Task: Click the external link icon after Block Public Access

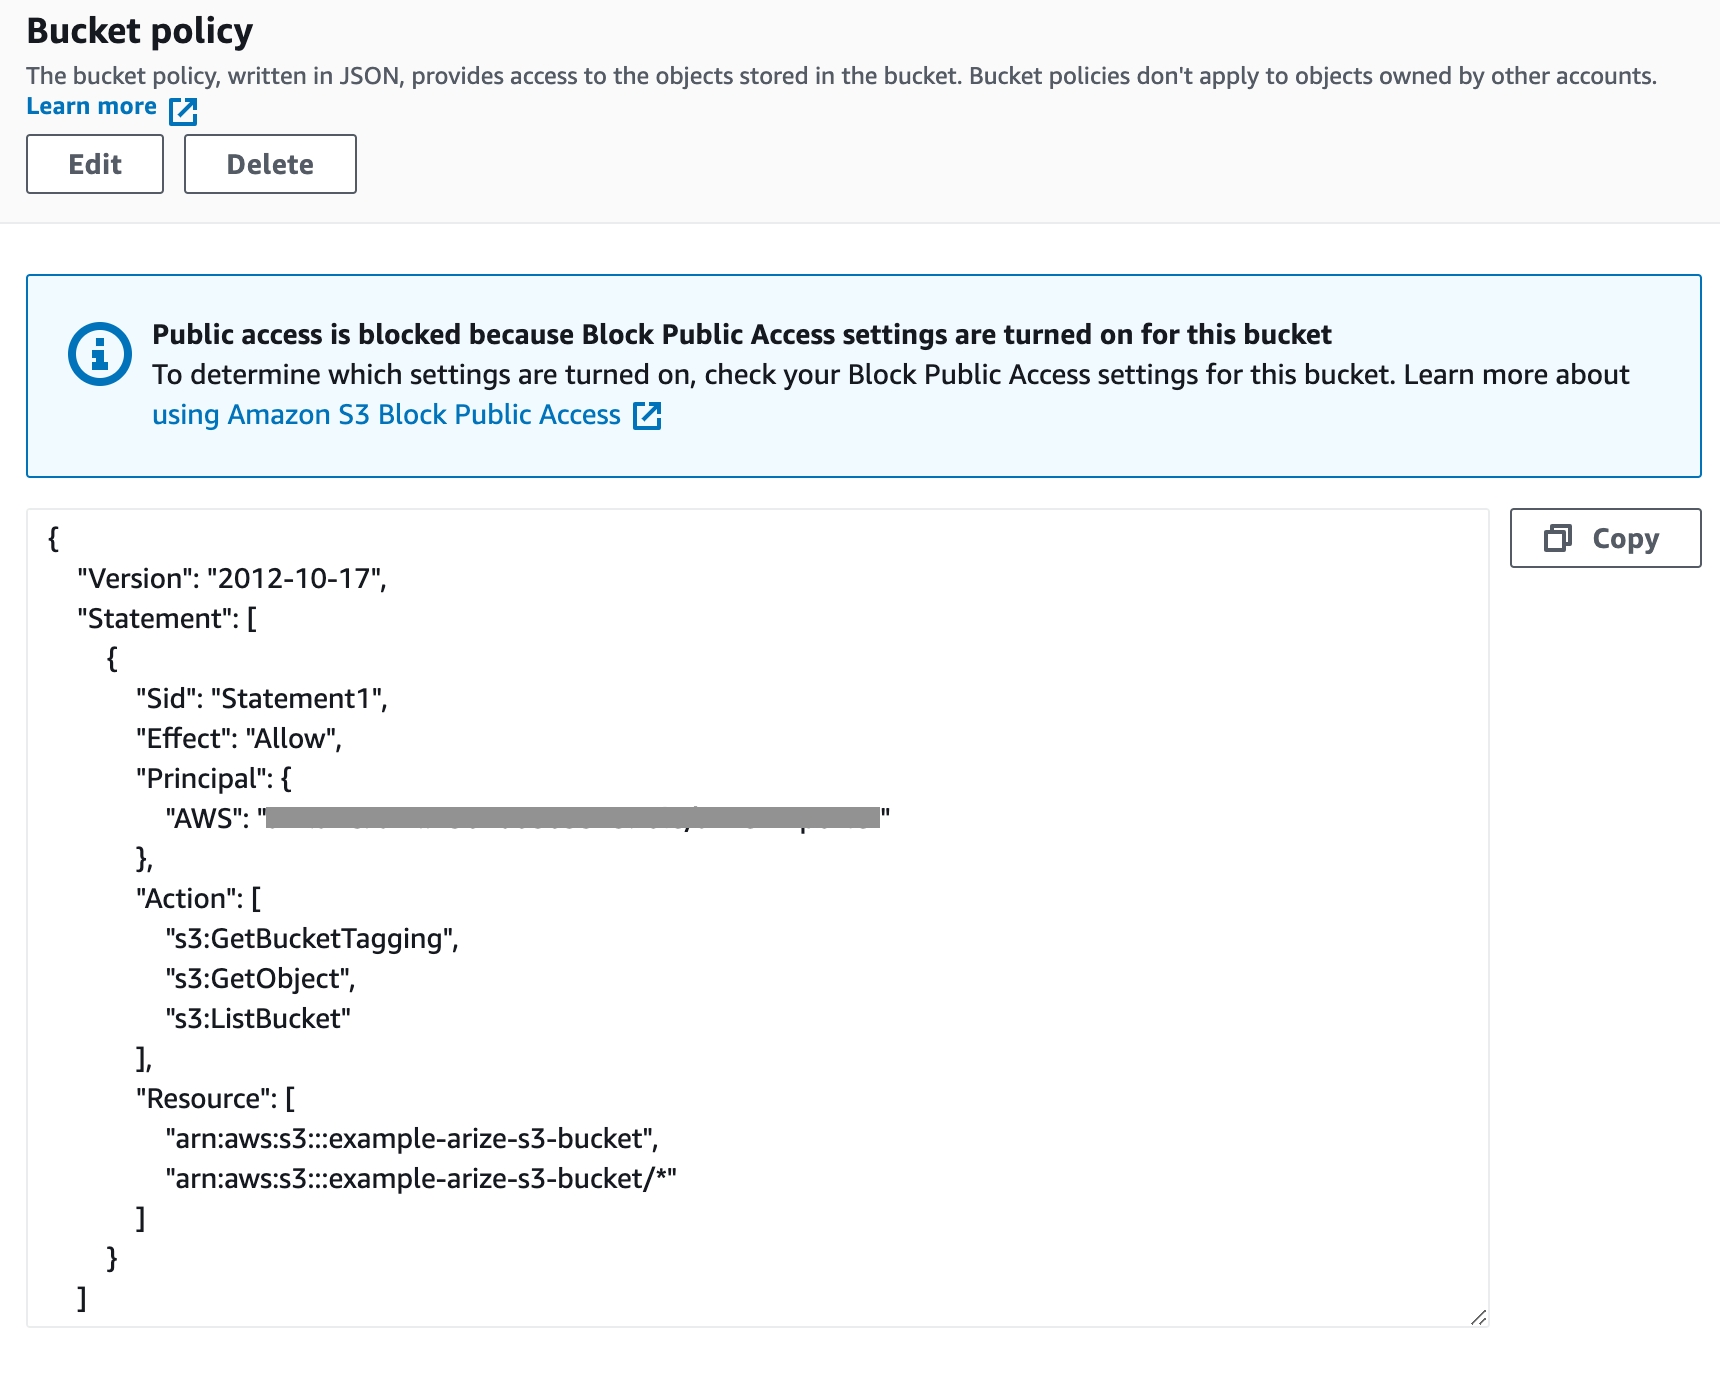Action: [x=647, y=416]
